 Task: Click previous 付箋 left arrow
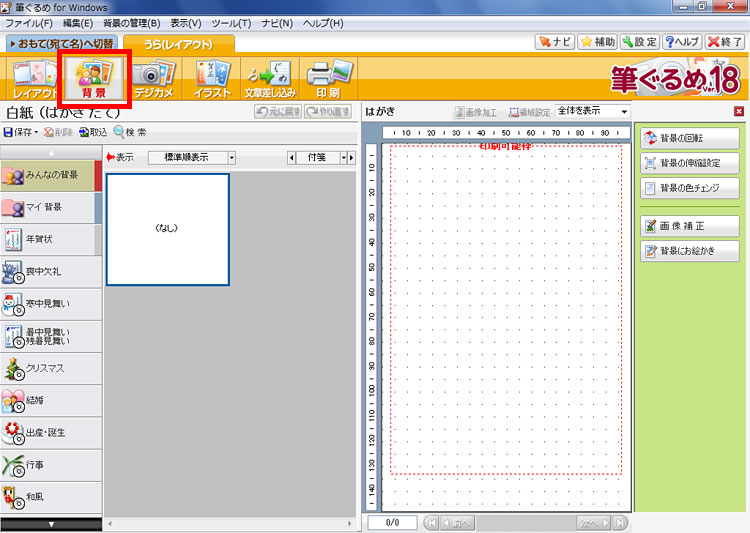tap(291, 157)
